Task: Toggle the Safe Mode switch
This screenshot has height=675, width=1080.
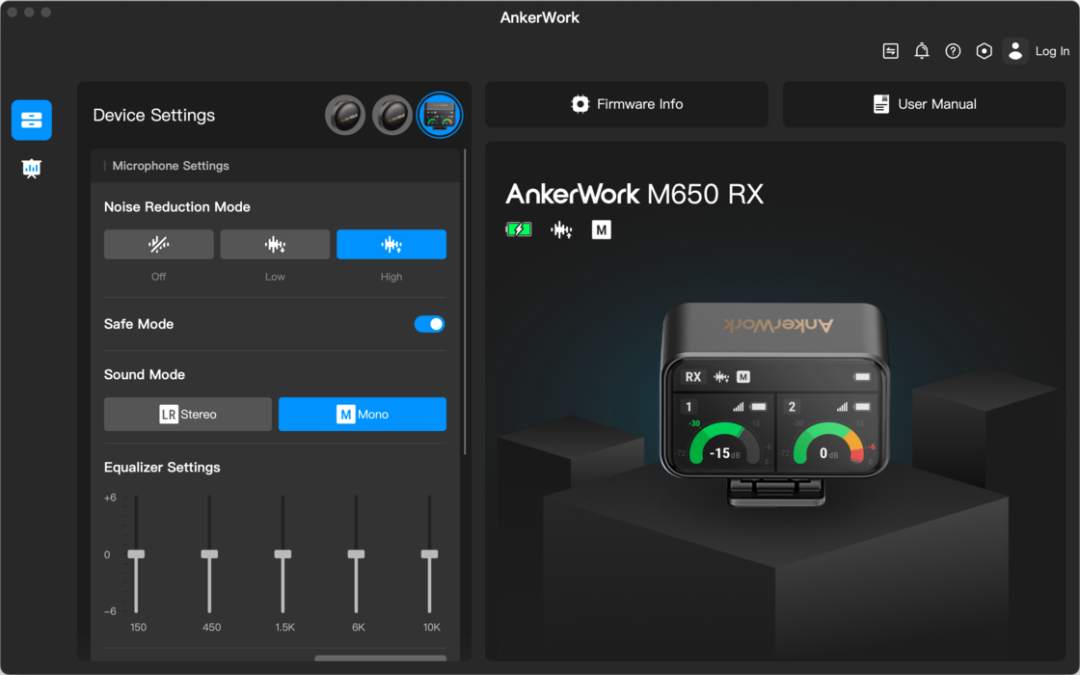Action: pyautogui.click(x=429, y=324)
